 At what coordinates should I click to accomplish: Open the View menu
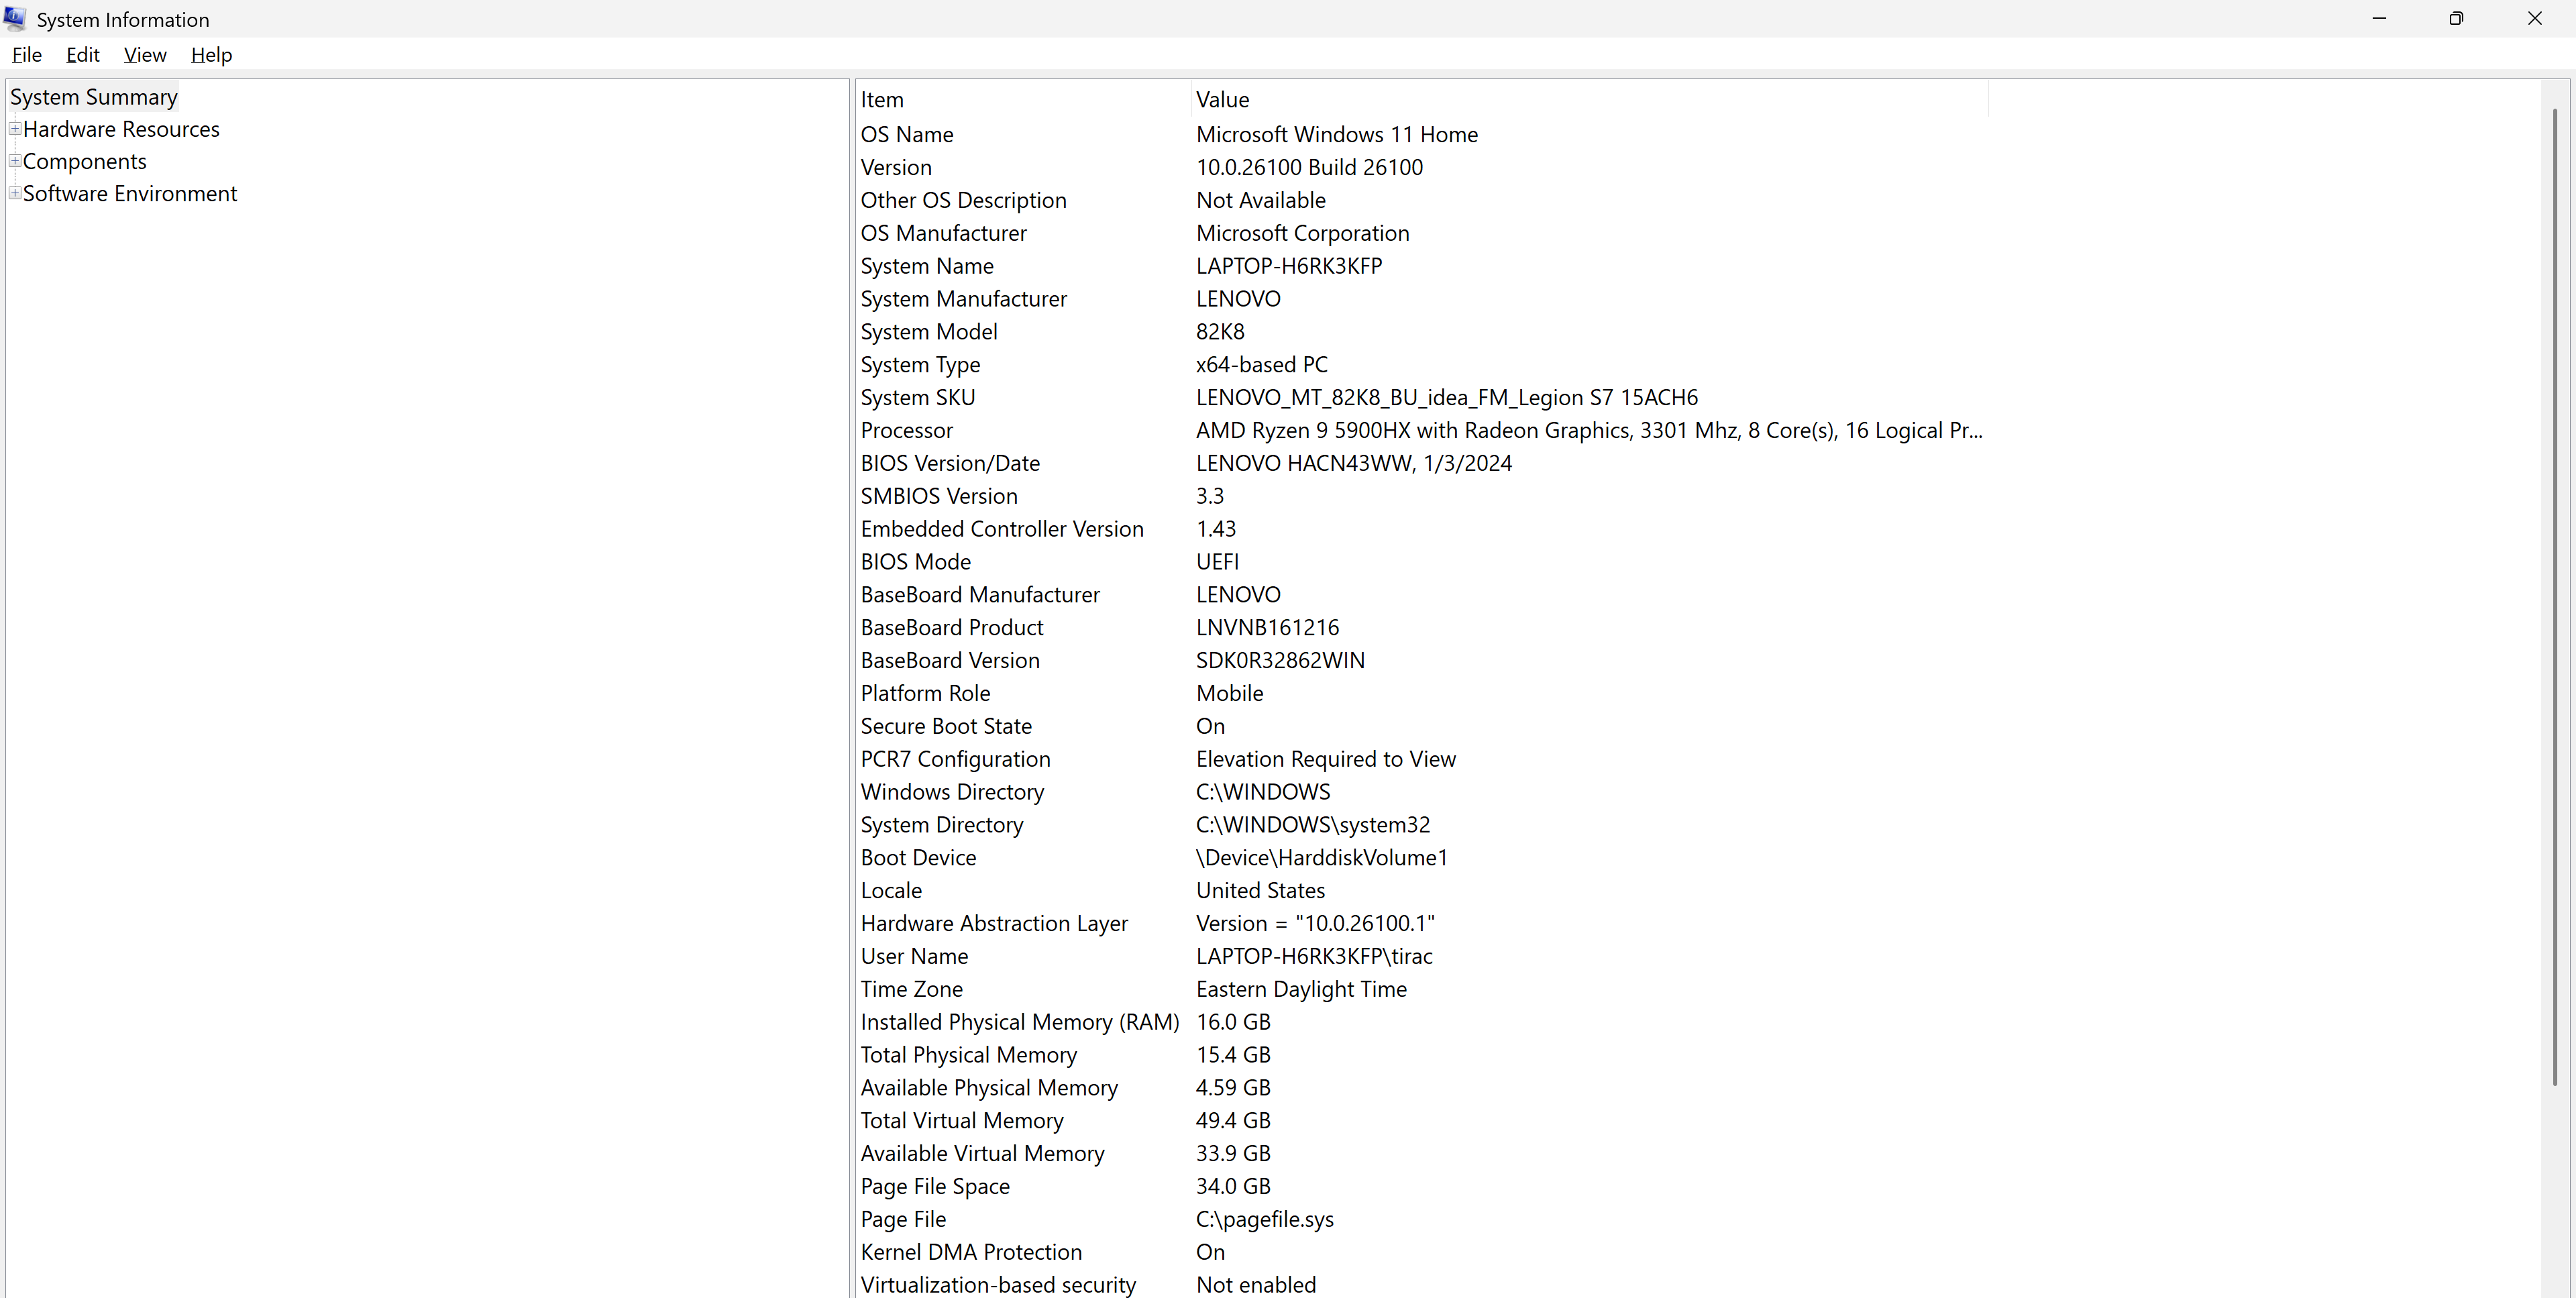(145, 55)
